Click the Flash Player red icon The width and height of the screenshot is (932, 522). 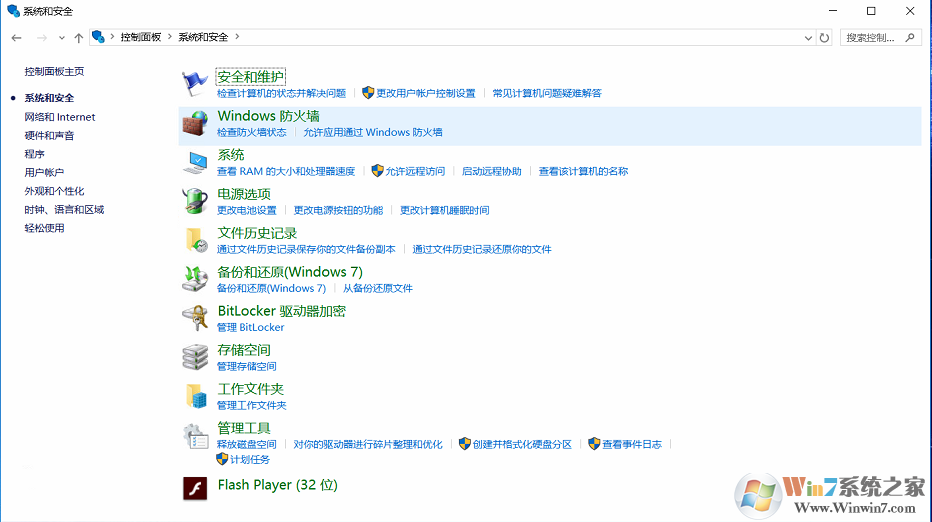(195, 489)
